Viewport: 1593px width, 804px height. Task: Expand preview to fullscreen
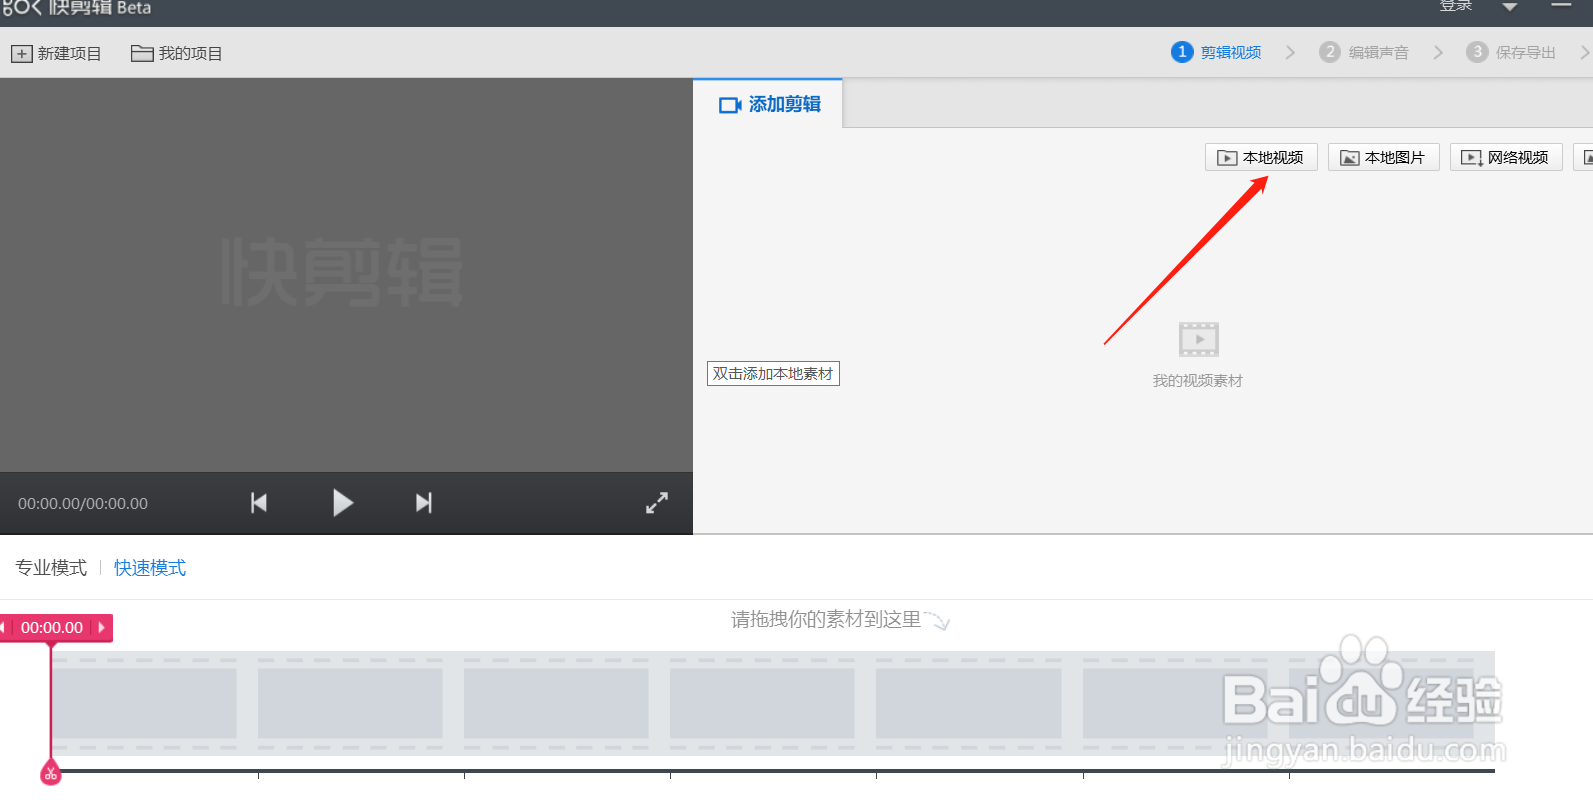coord(657,503)
